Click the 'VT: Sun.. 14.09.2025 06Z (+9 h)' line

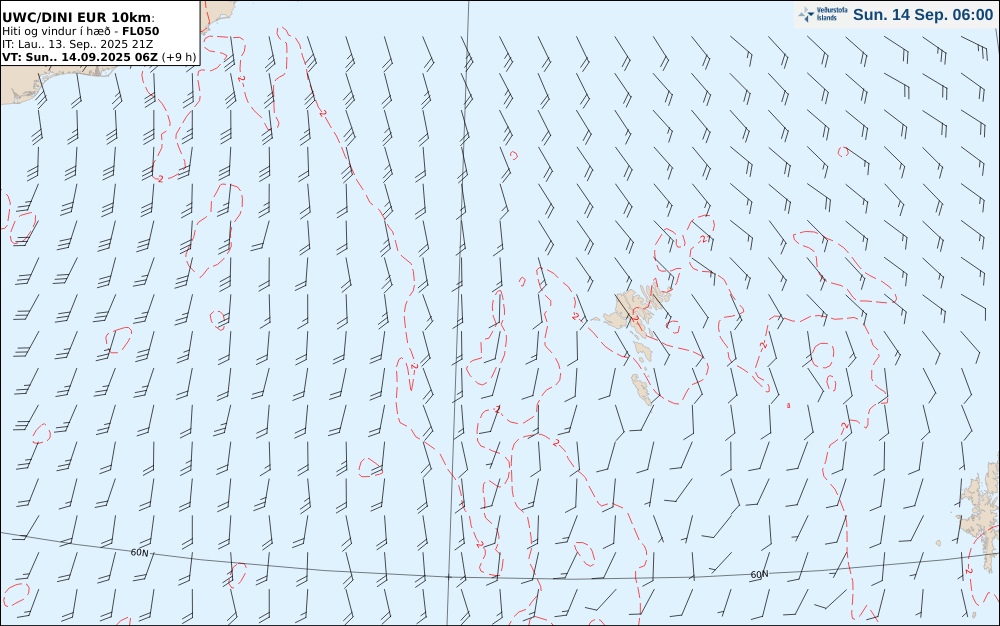tap(99, 57)
